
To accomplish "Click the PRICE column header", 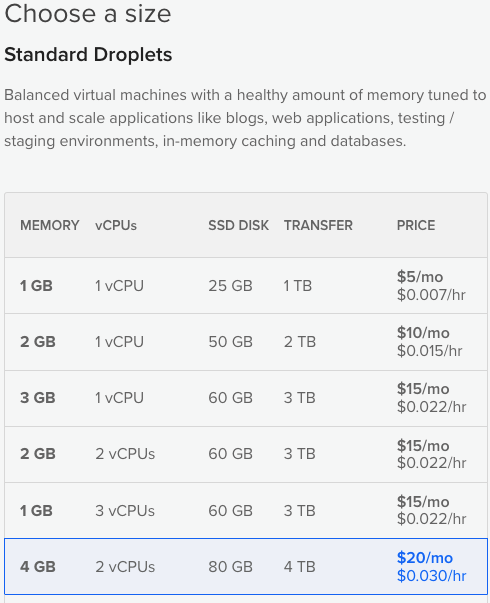I will coord(416,225).
